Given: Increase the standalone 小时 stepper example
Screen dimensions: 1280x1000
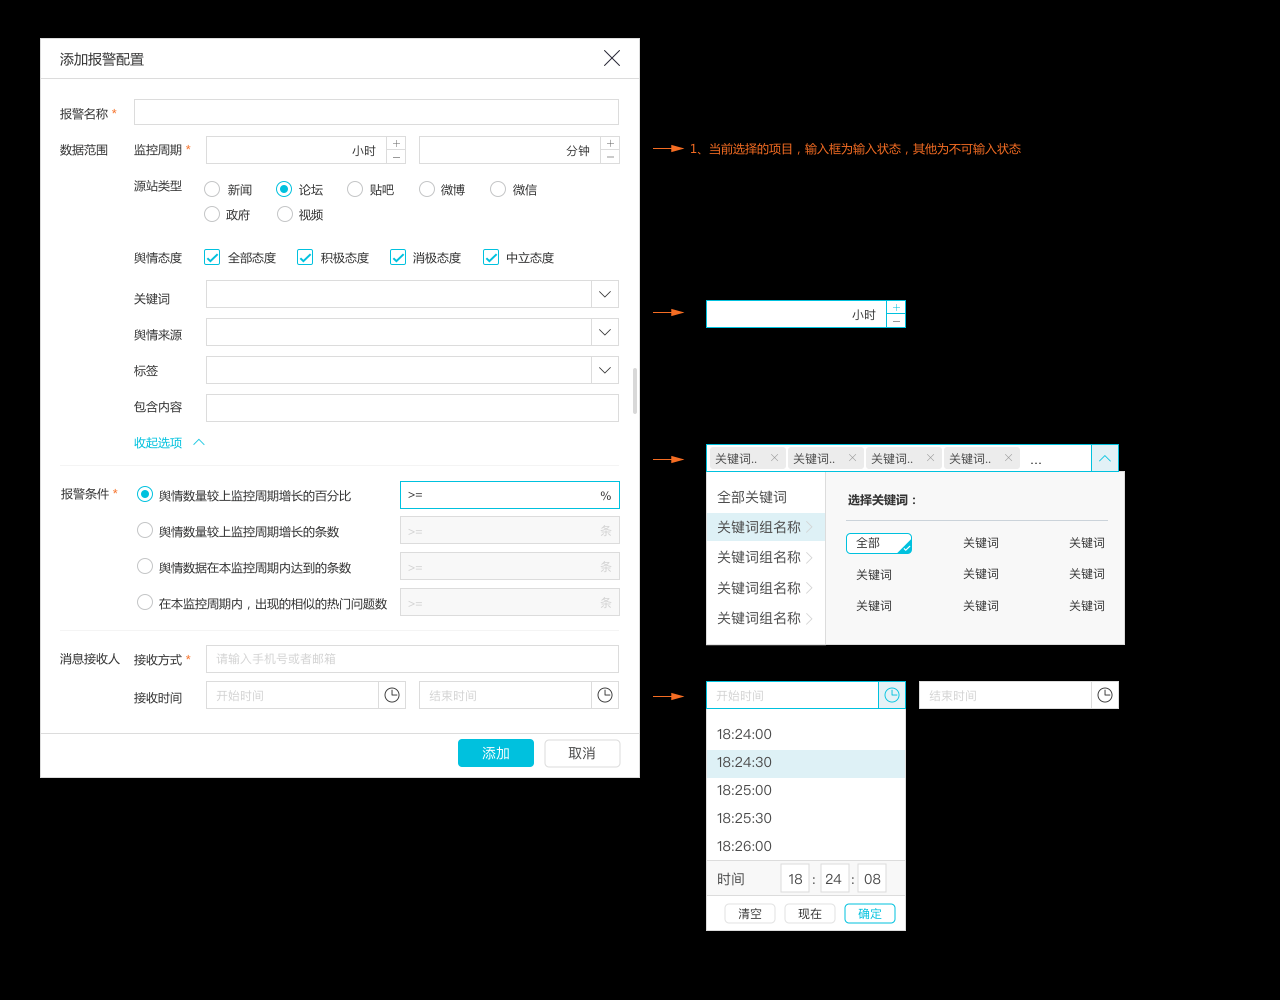Looking at the screenshot, I should (896, 307).
